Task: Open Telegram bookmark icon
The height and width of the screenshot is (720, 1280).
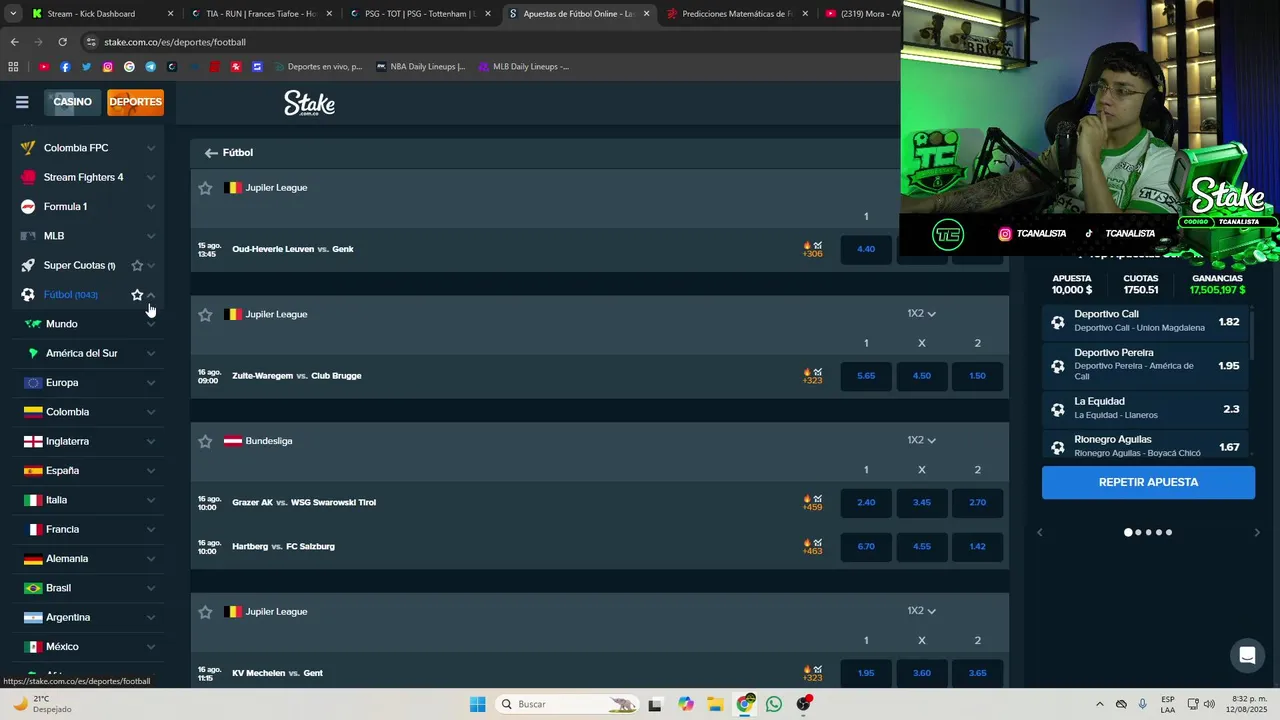Action: 150,67
